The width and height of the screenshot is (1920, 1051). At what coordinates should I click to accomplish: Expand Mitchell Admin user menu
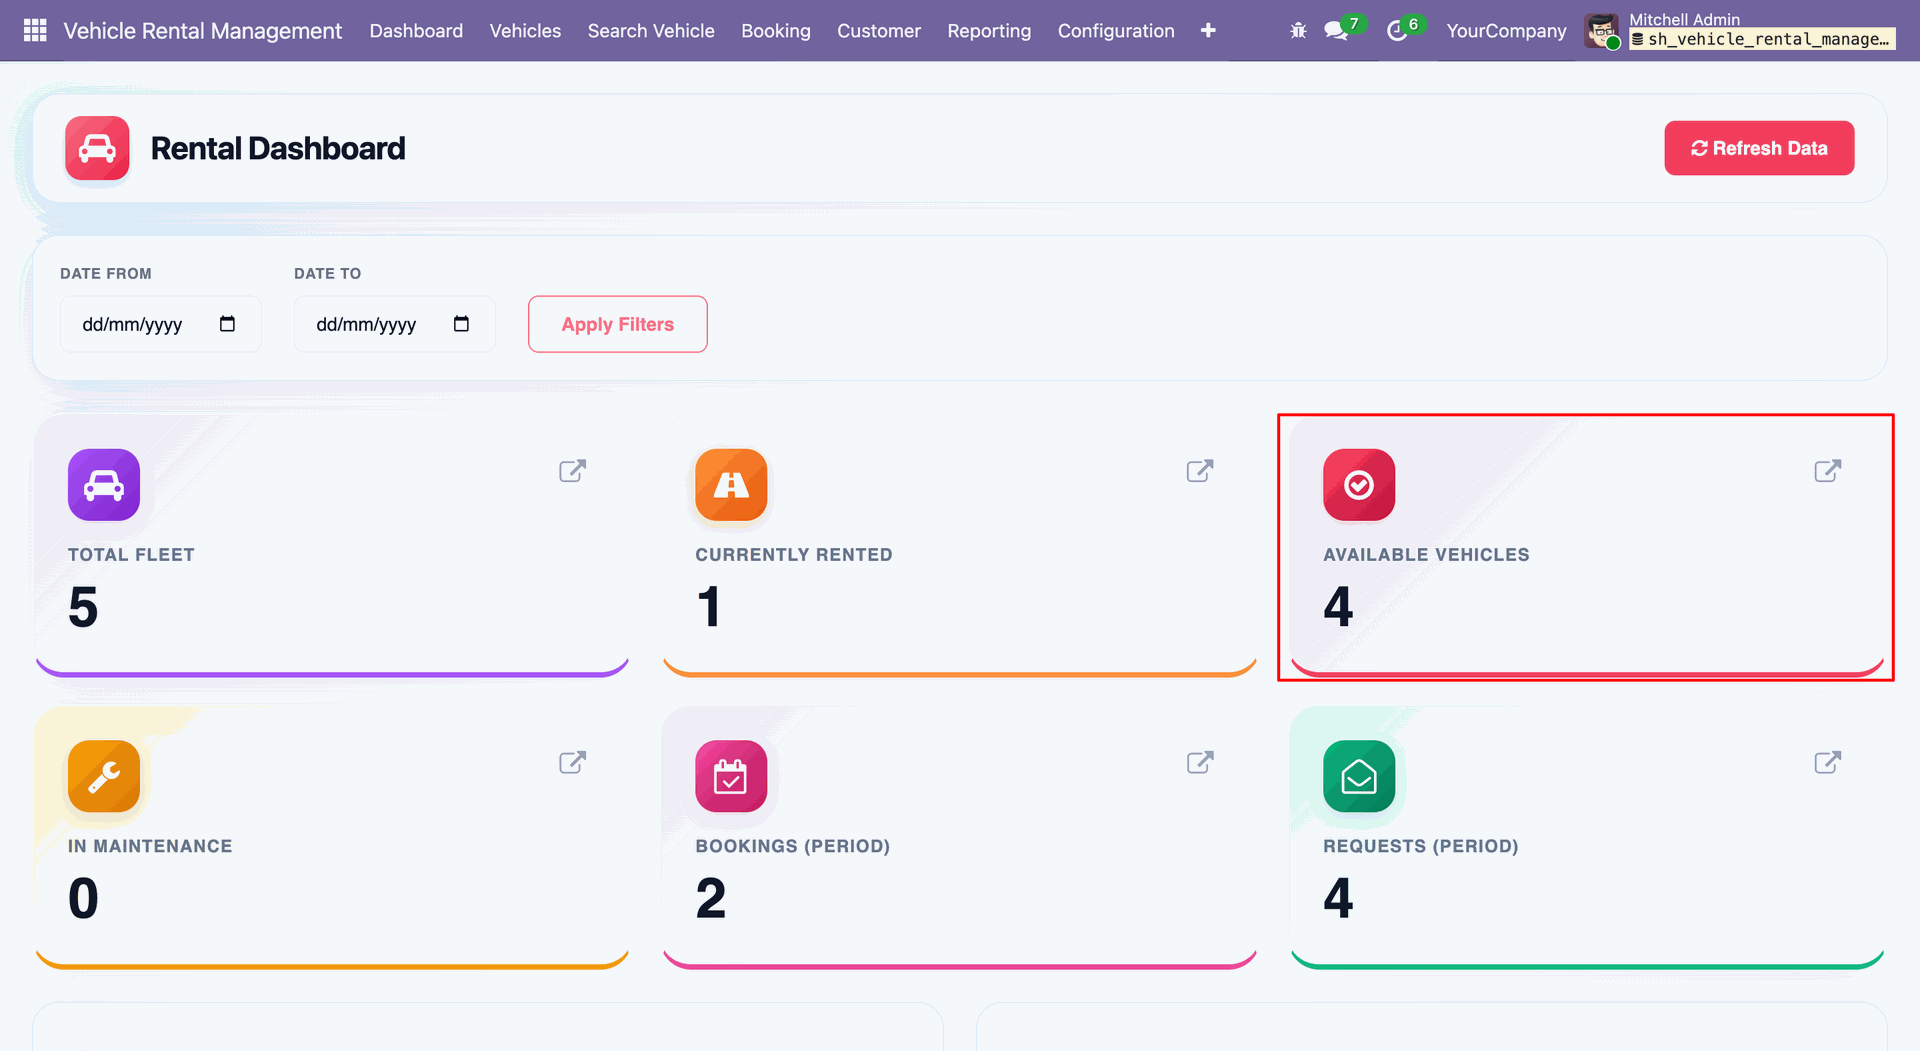1739,30
